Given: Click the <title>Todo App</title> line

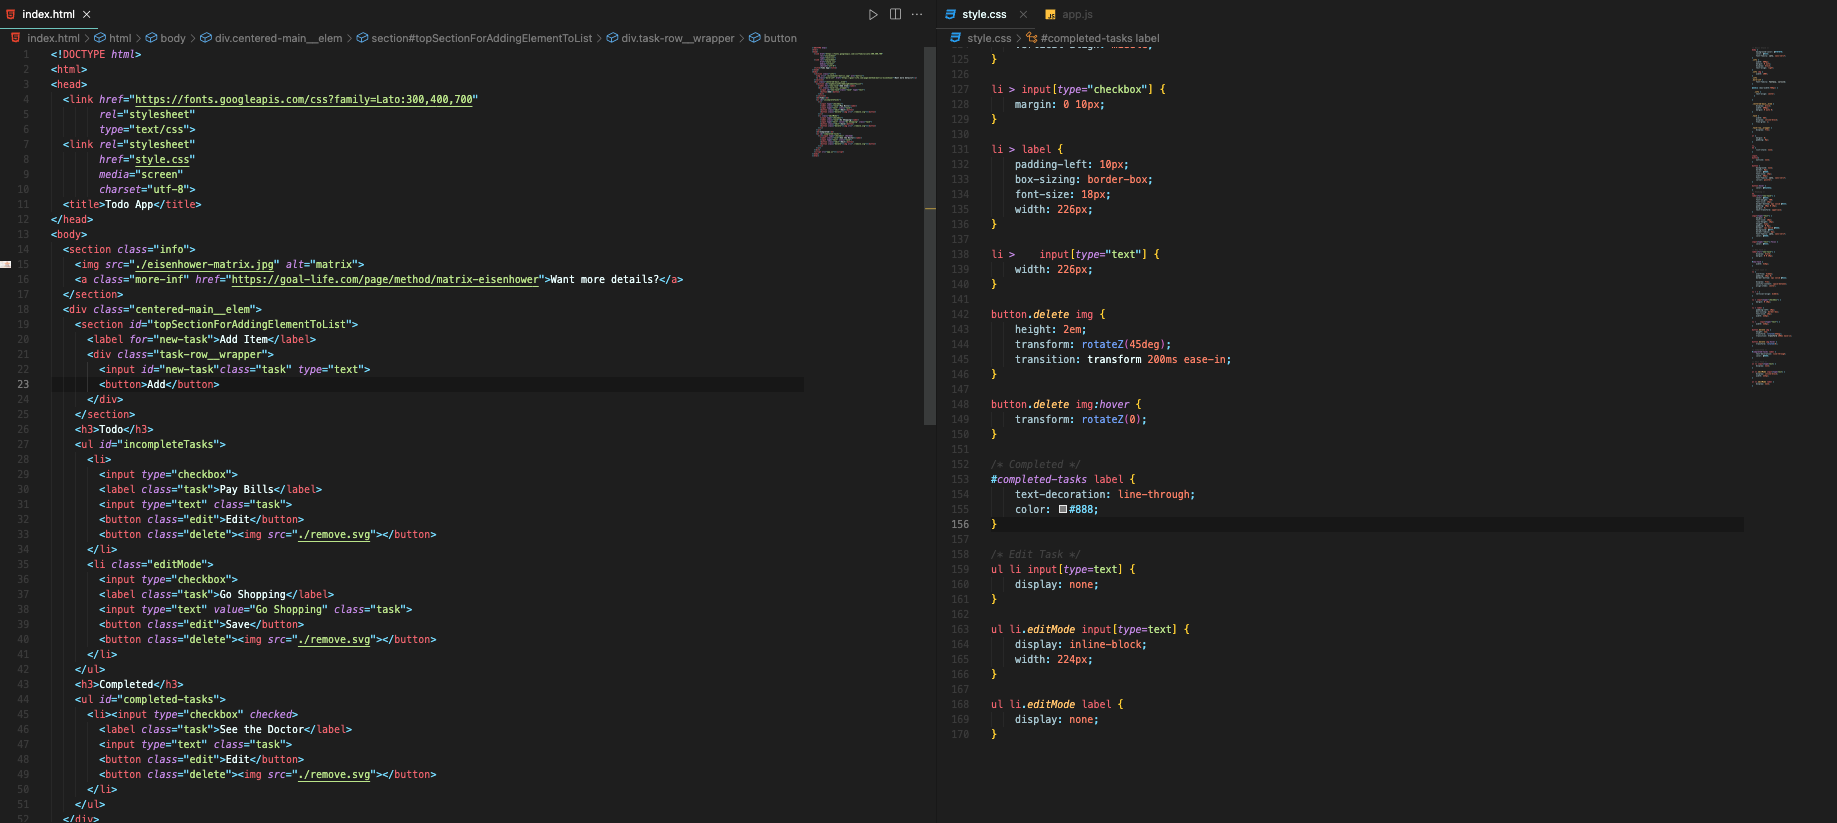Looking at the screenshot, I should 132,204.
